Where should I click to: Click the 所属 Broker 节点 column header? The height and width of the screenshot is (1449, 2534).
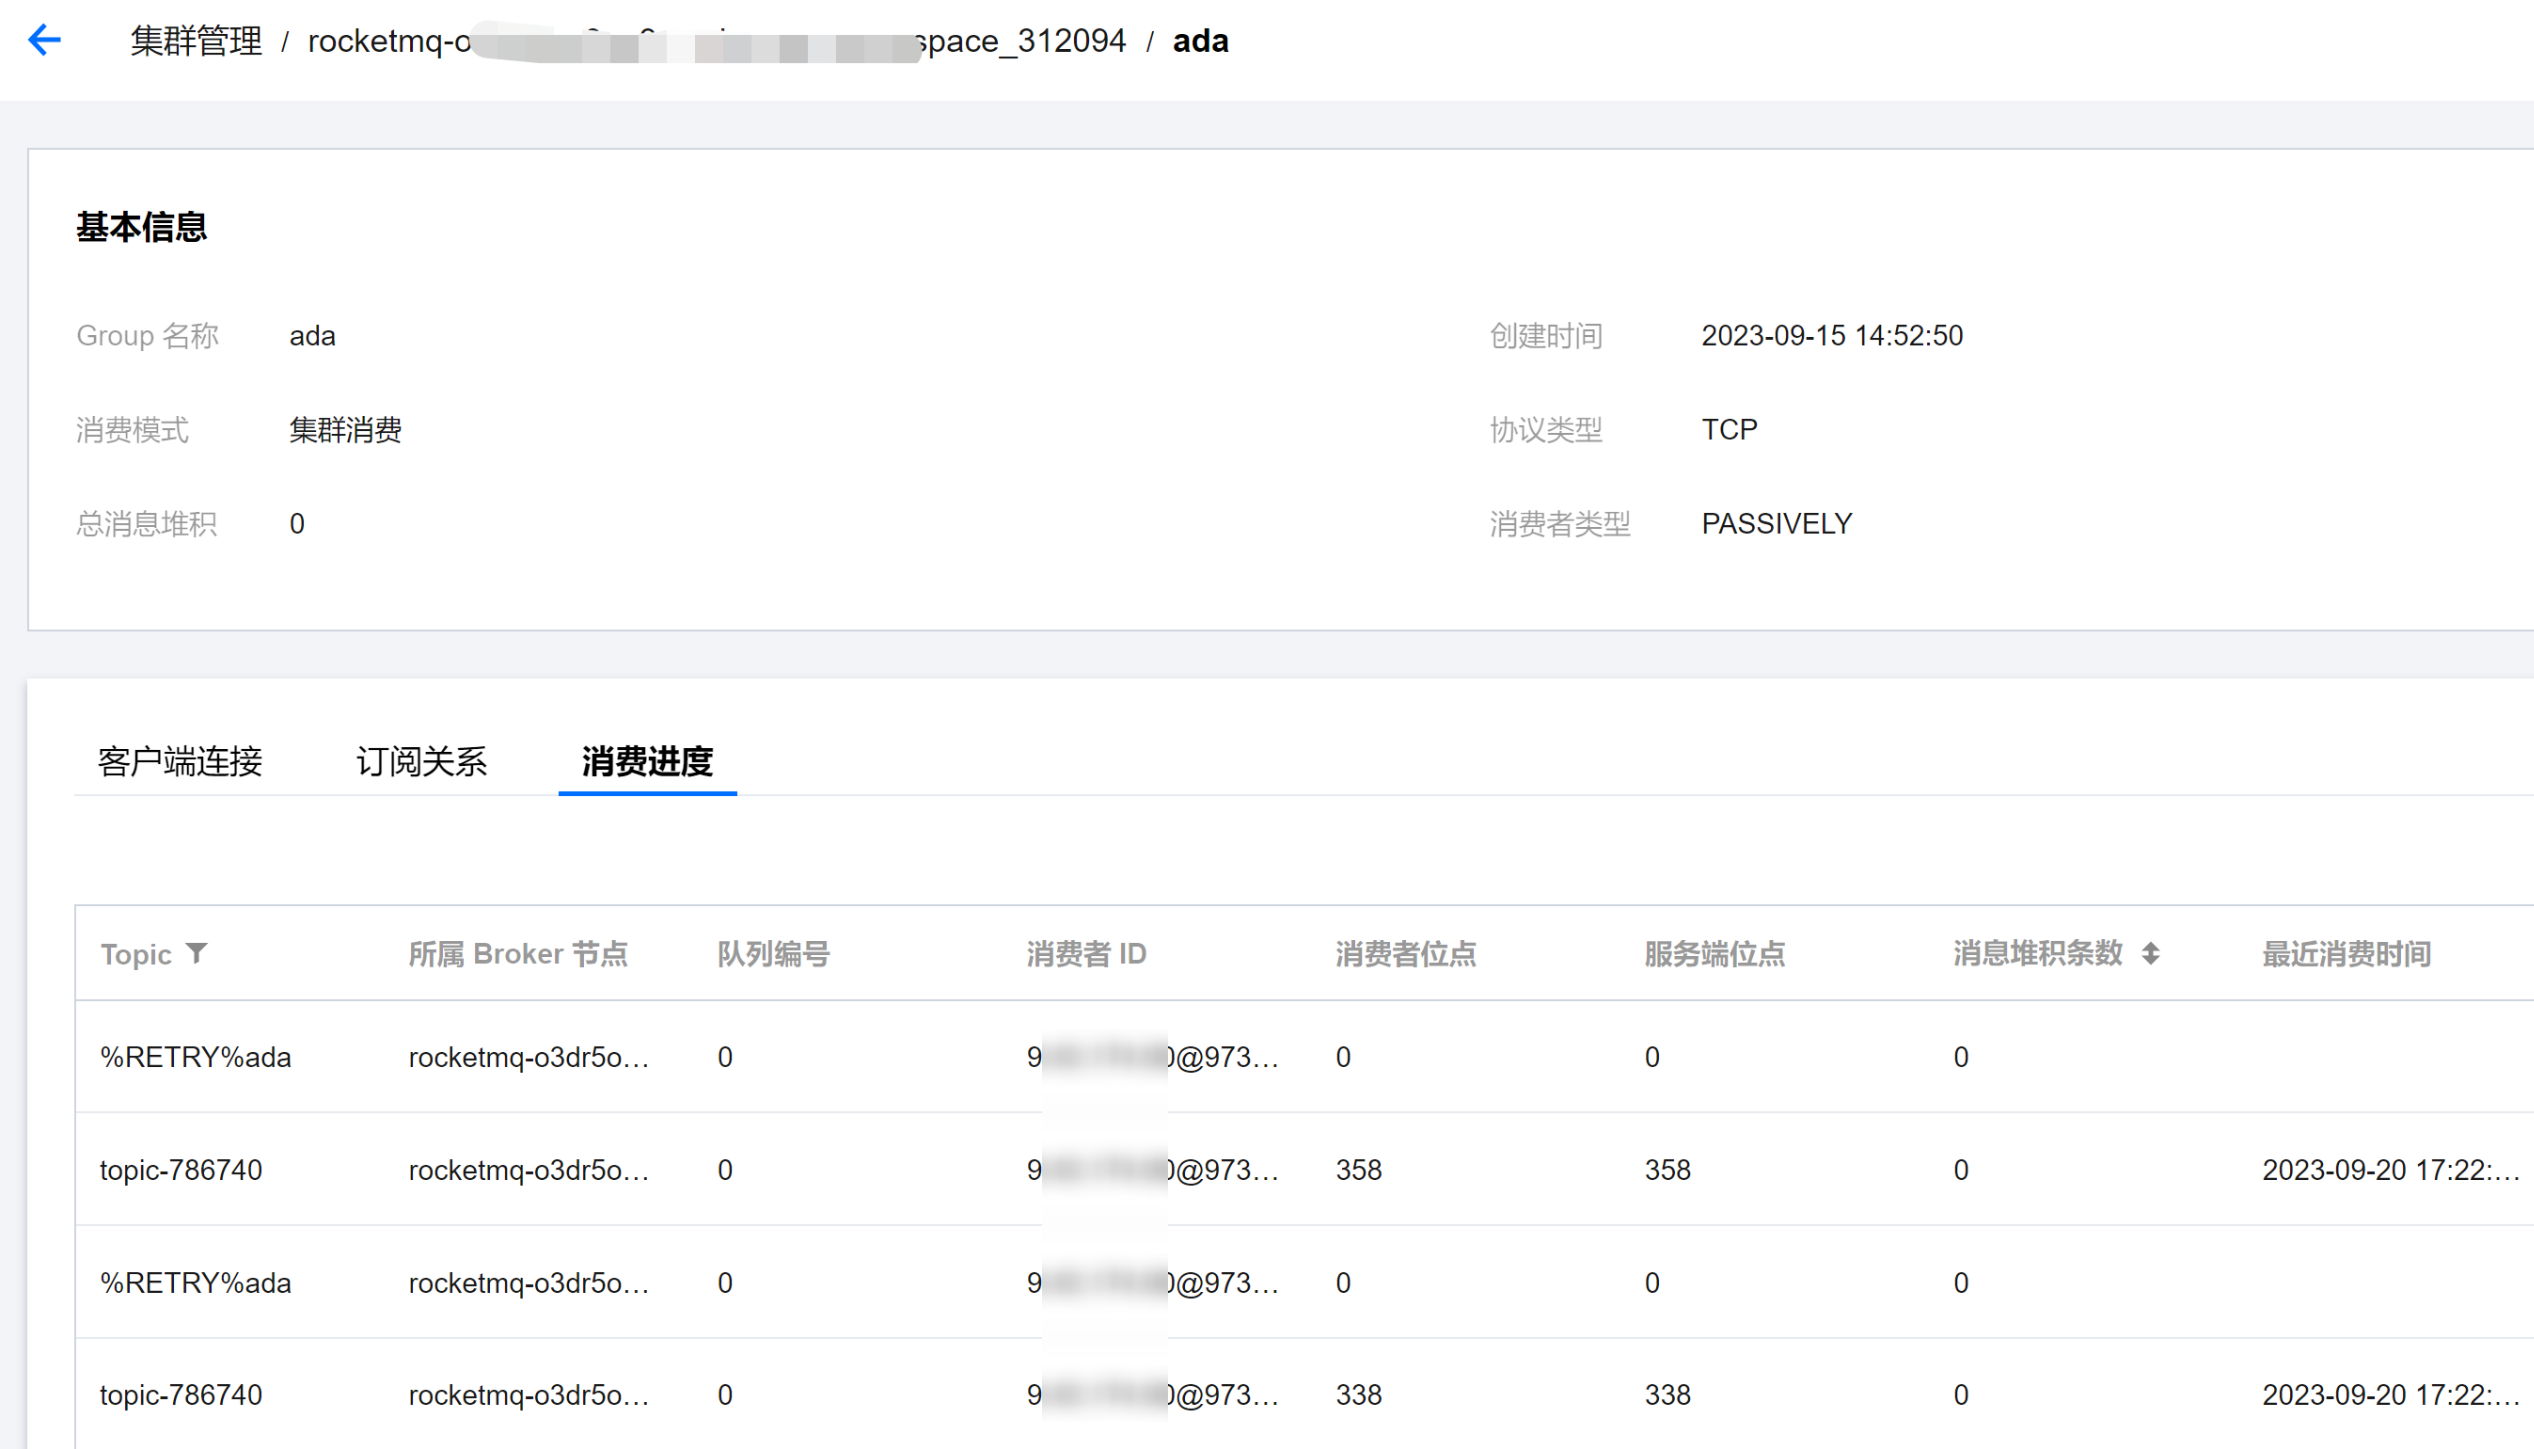(x=518, y=954)
